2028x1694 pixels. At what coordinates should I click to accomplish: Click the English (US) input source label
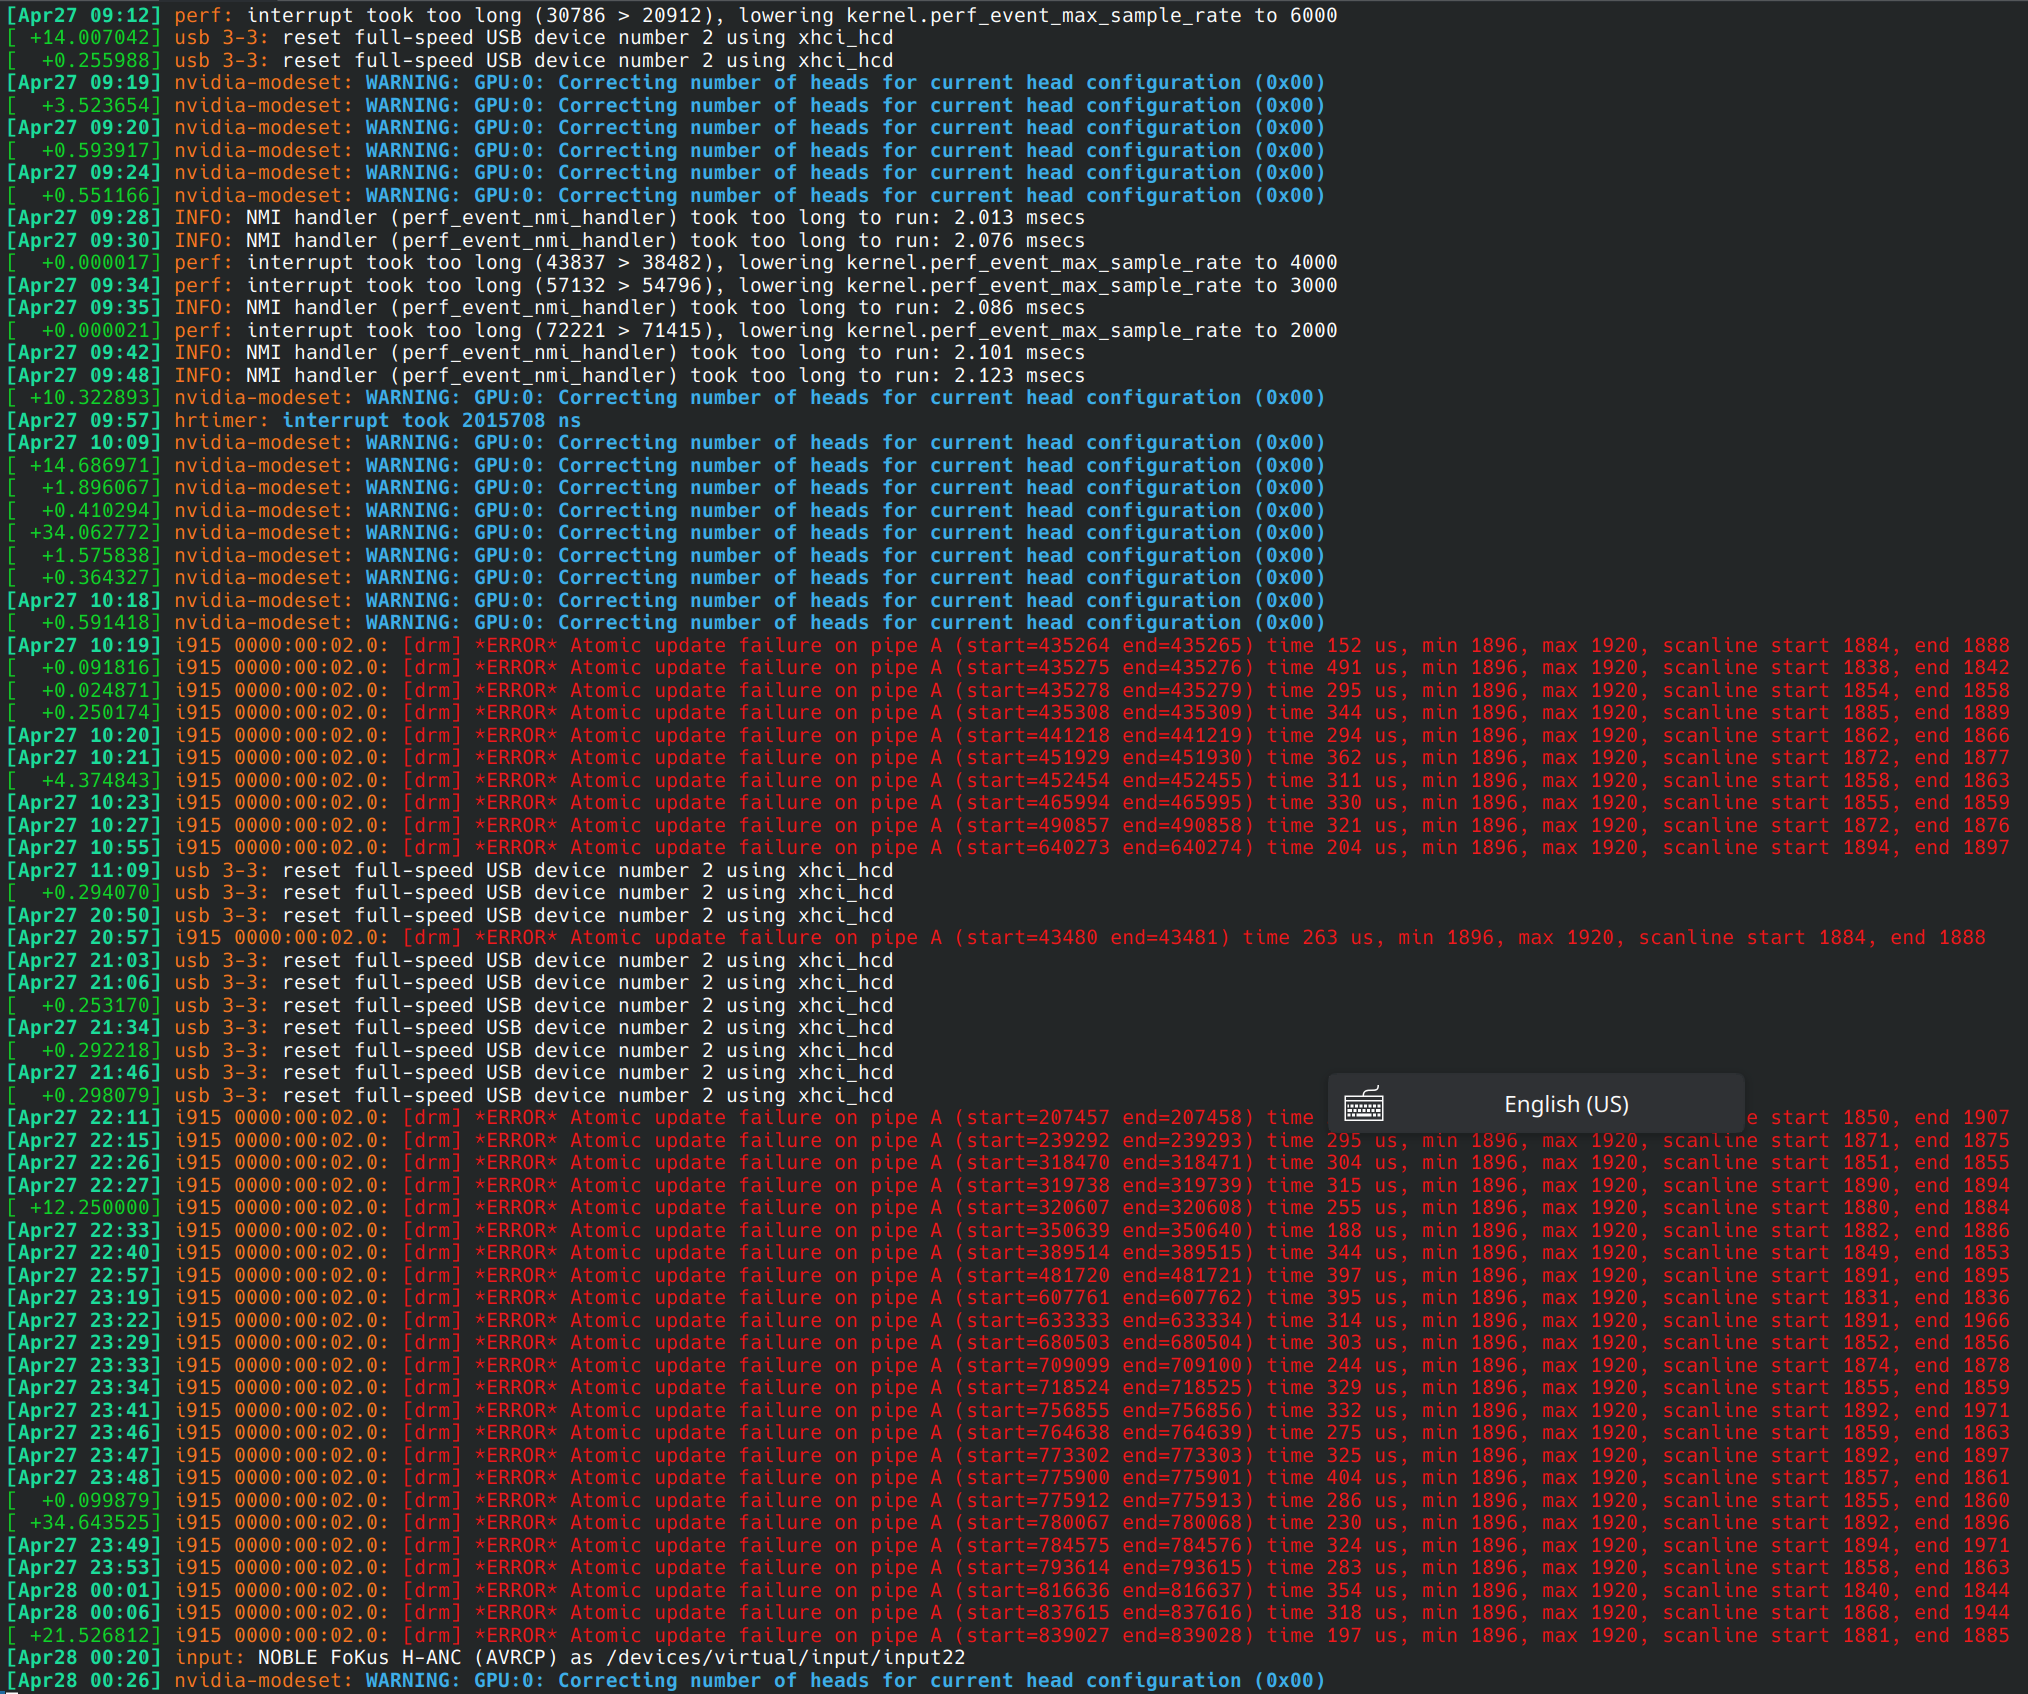(1566, 1104)
